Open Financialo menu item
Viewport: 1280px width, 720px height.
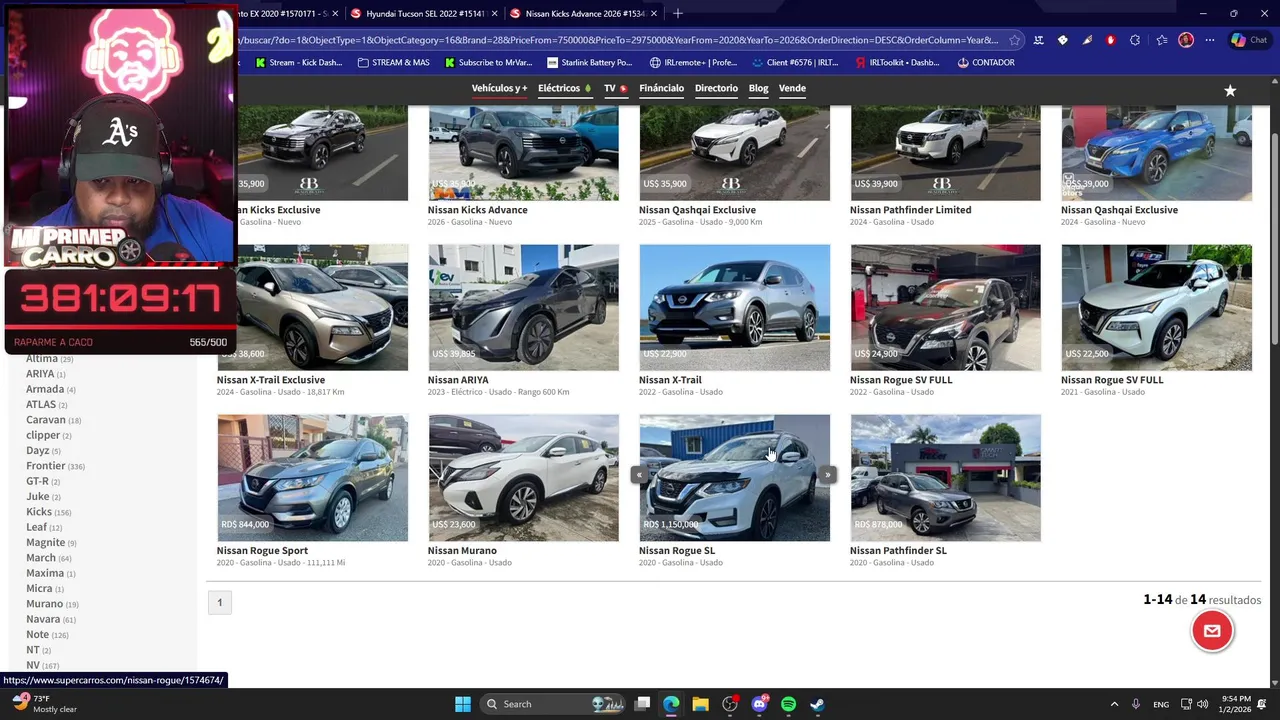click(661, 88)
